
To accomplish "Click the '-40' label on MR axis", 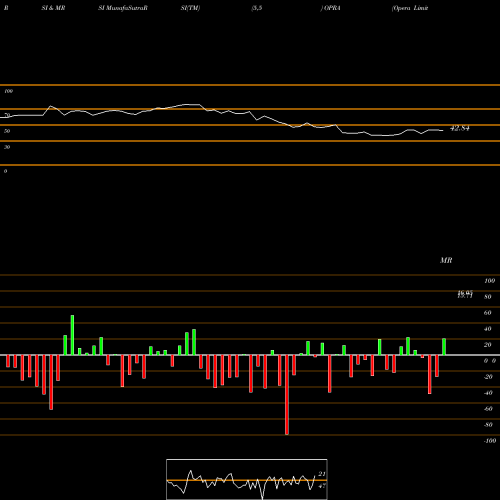I will [488, 393].
